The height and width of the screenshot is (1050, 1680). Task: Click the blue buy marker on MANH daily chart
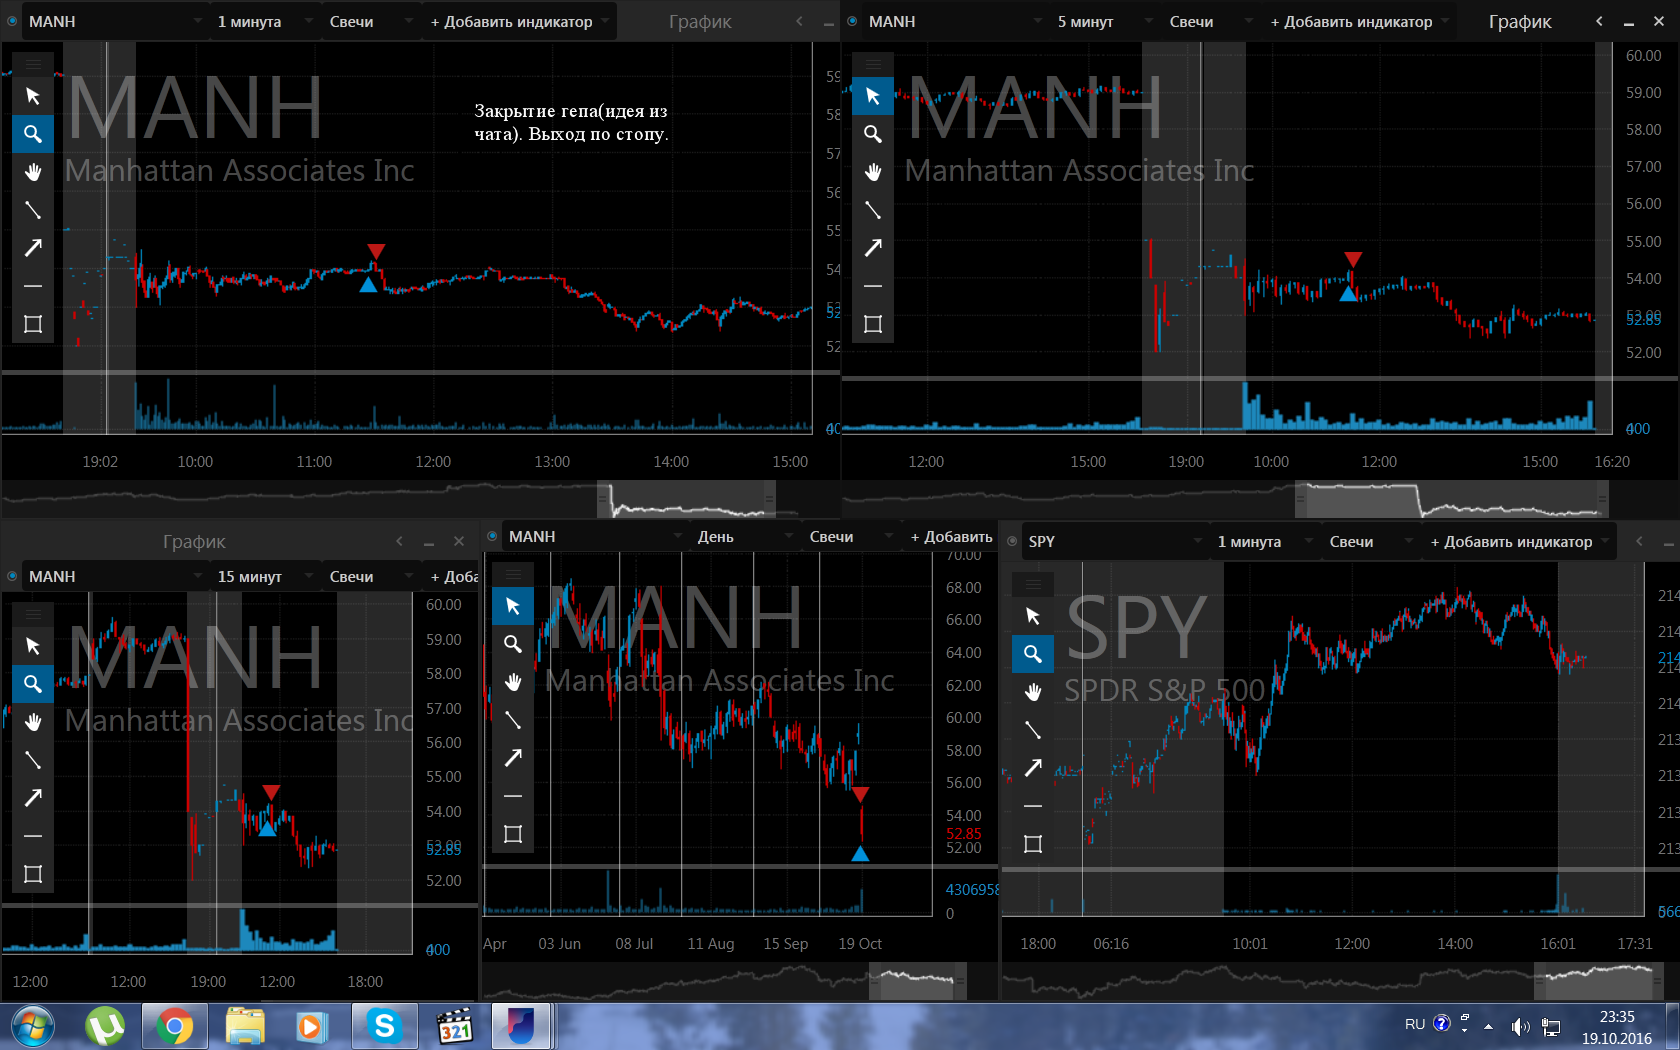860,853
